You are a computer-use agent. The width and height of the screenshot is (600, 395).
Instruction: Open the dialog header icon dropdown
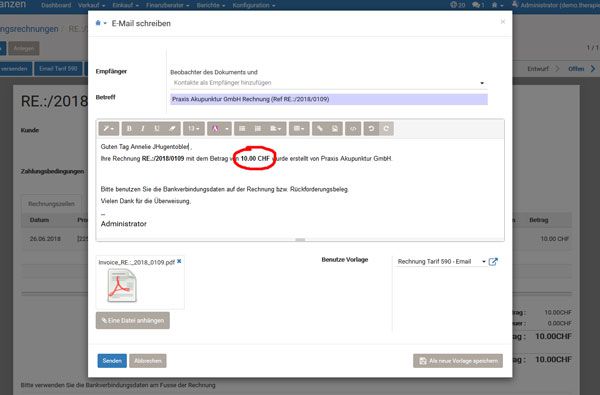point(101,23)
